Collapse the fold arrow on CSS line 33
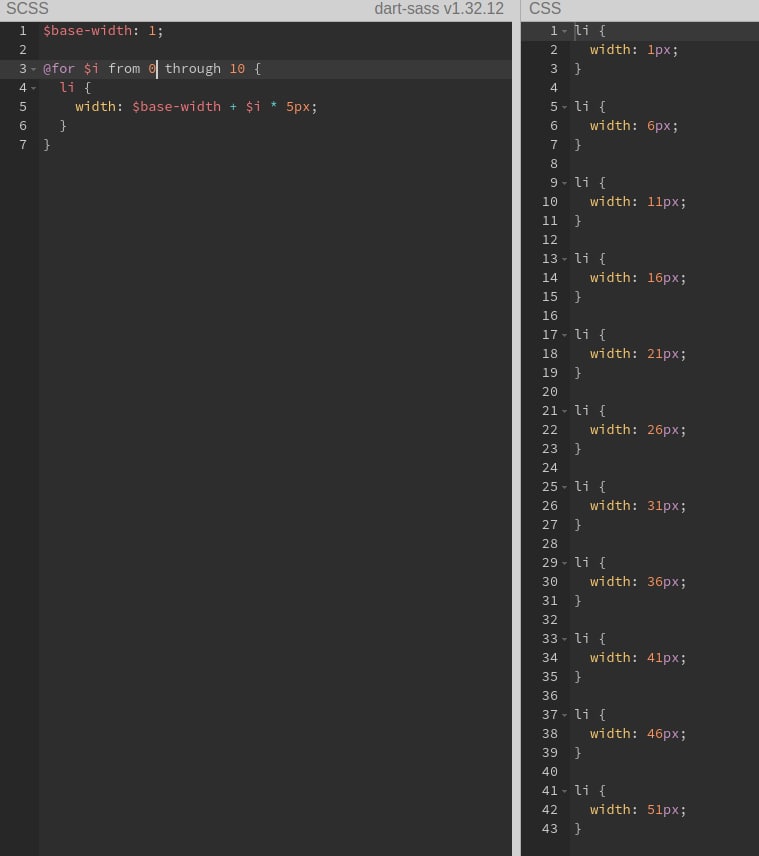 (x=565, y=639)
